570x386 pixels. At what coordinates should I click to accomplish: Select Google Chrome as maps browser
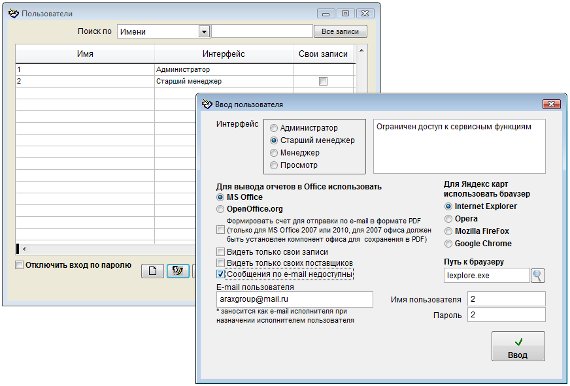[448, 244]
